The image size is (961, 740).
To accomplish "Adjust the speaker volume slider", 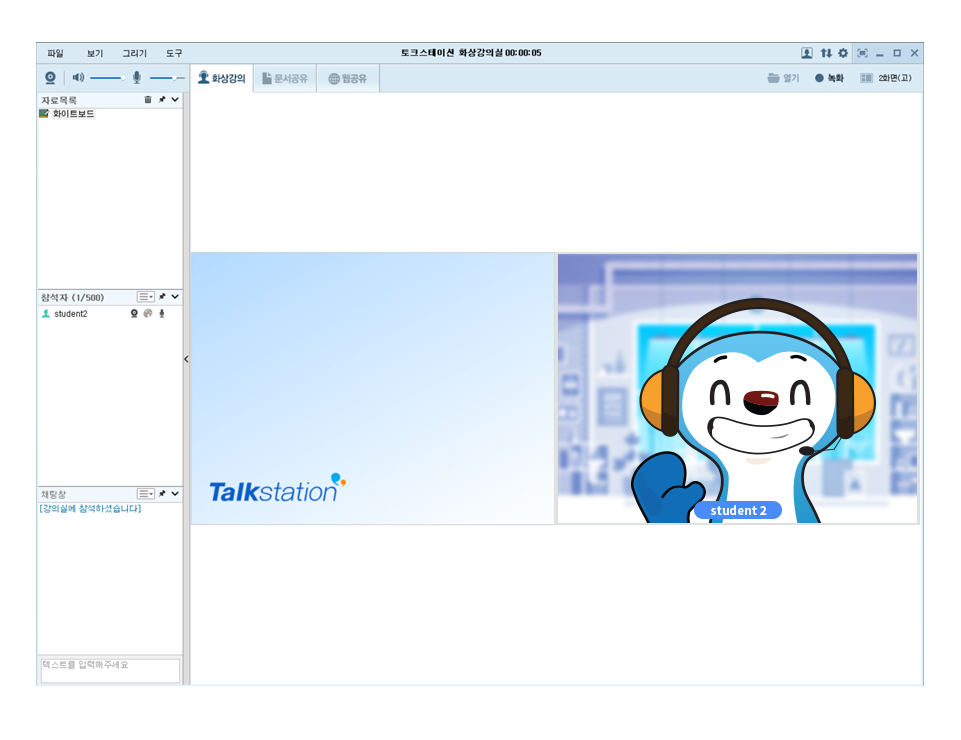I will coord(107,78).
